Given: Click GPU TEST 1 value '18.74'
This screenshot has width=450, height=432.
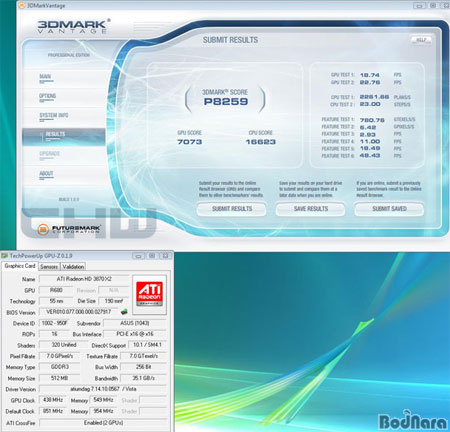Looking at the screenshot, I should 370,75.
